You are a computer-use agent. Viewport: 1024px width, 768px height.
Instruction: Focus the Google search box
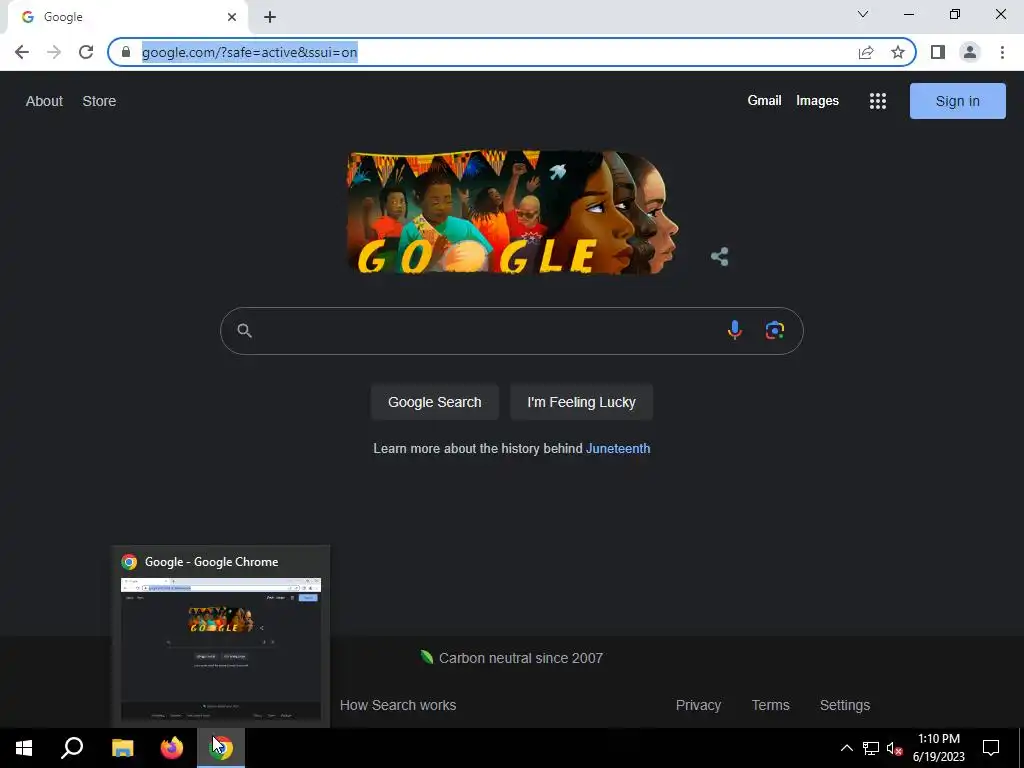click(x=511, y=330)
